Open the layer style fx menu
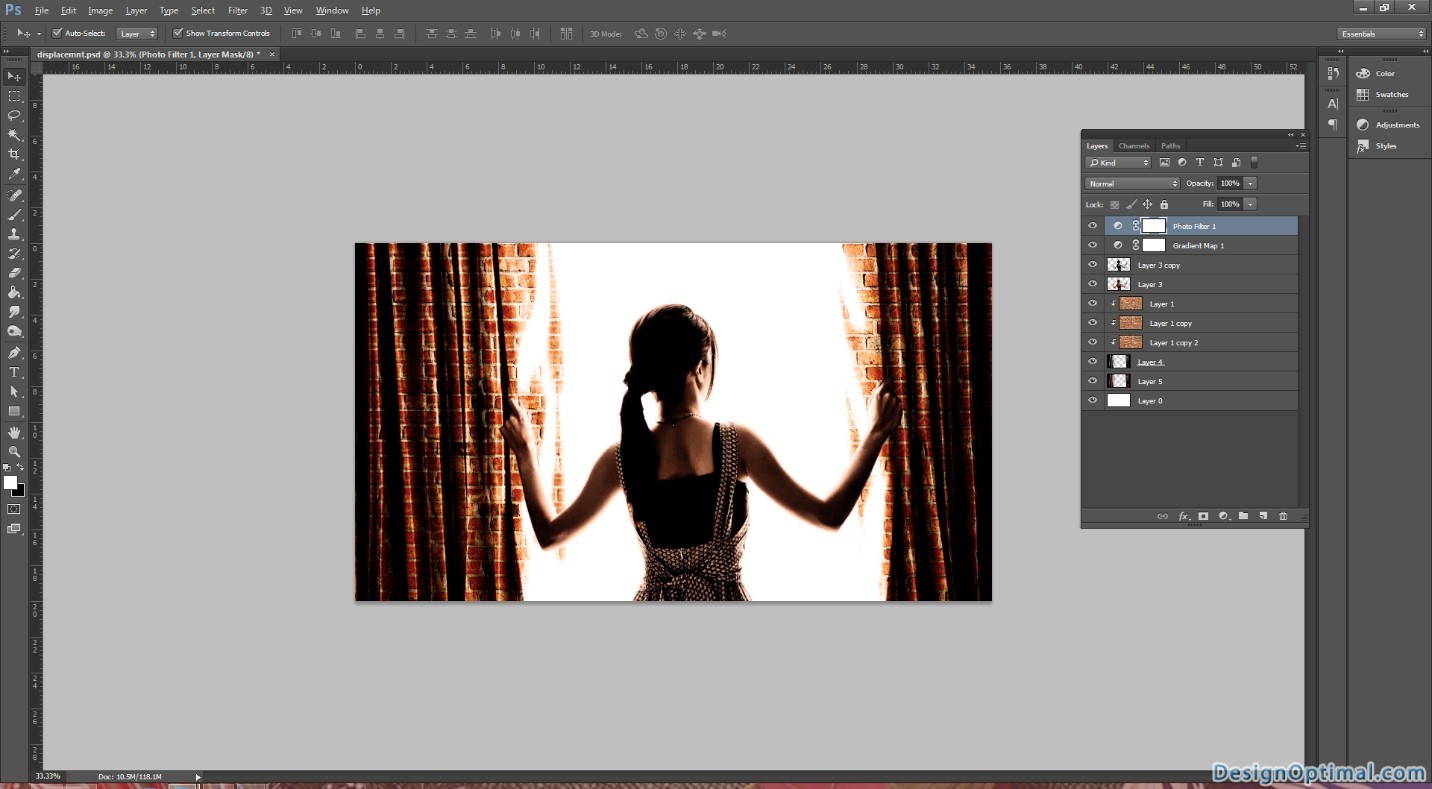Image resolution: width=1432 pixels, height=789 pixels. click(1183, 516)
